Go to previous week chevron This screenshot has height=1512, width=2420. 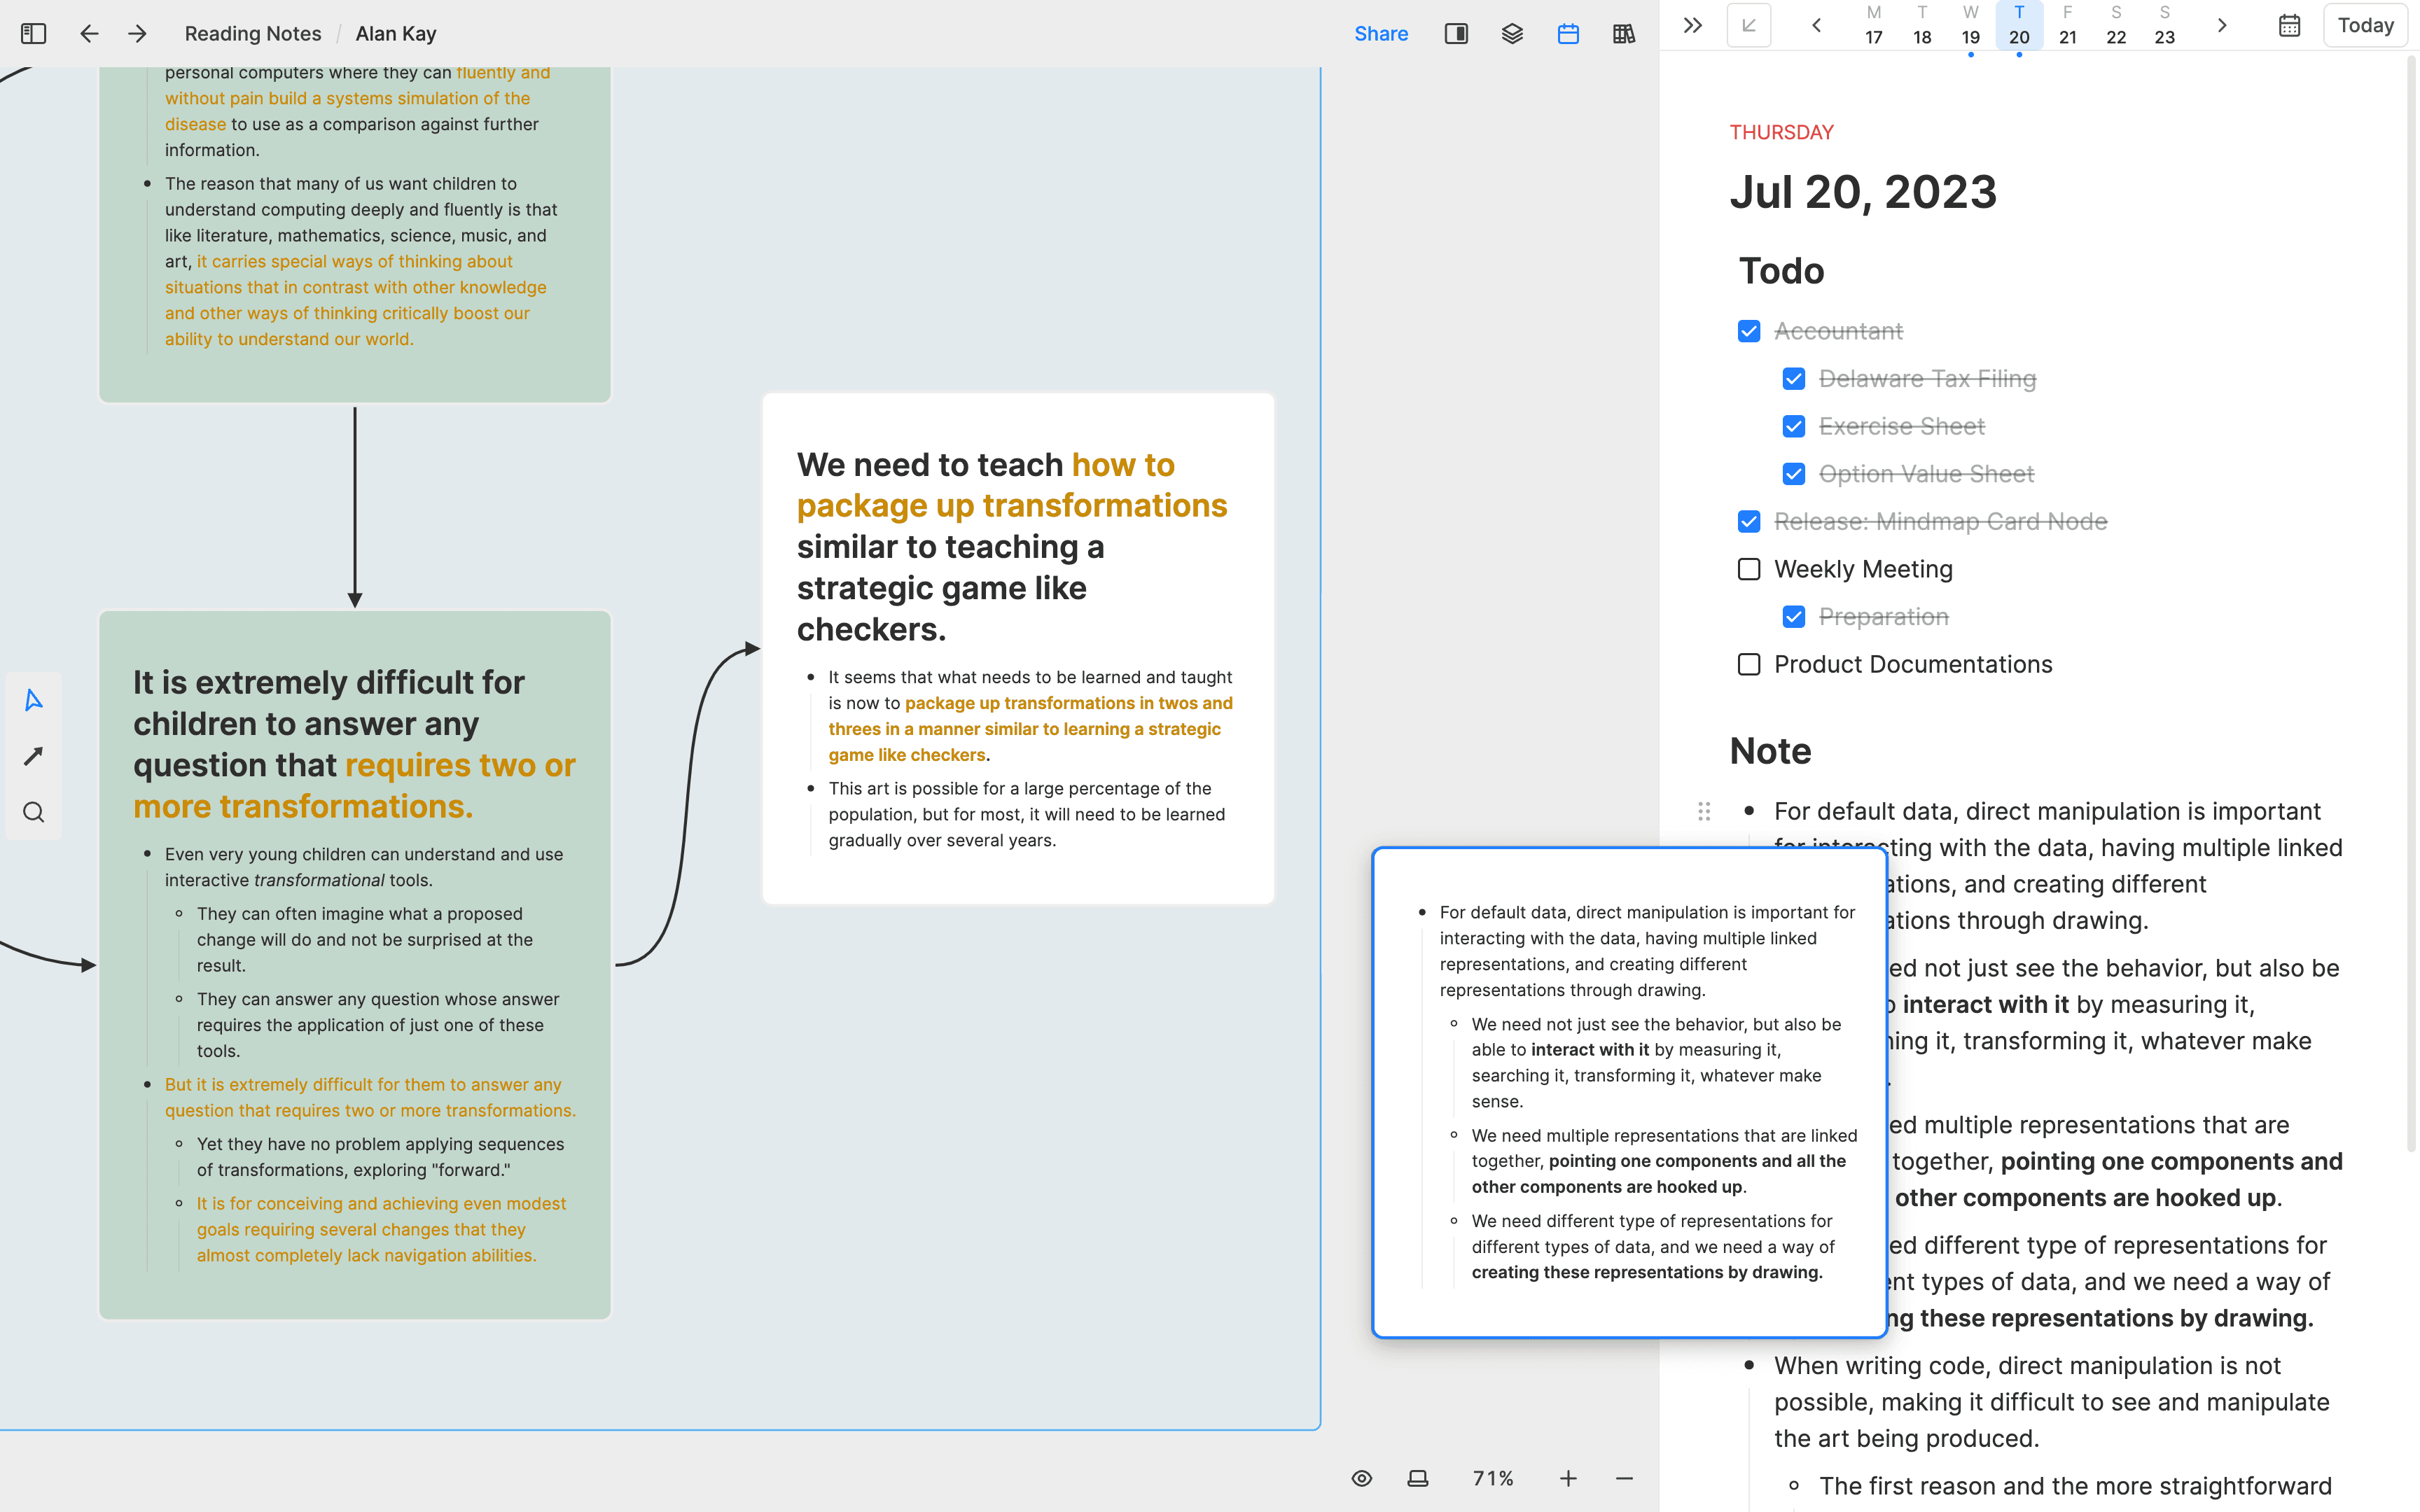[x=1816, y=25]
